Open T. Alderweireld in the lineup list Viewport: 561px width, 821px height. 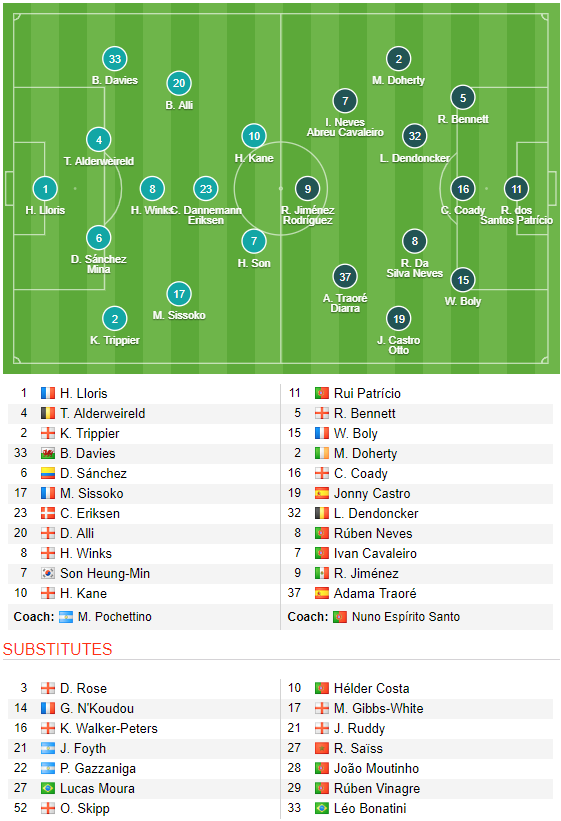click(x=102, y=414)
